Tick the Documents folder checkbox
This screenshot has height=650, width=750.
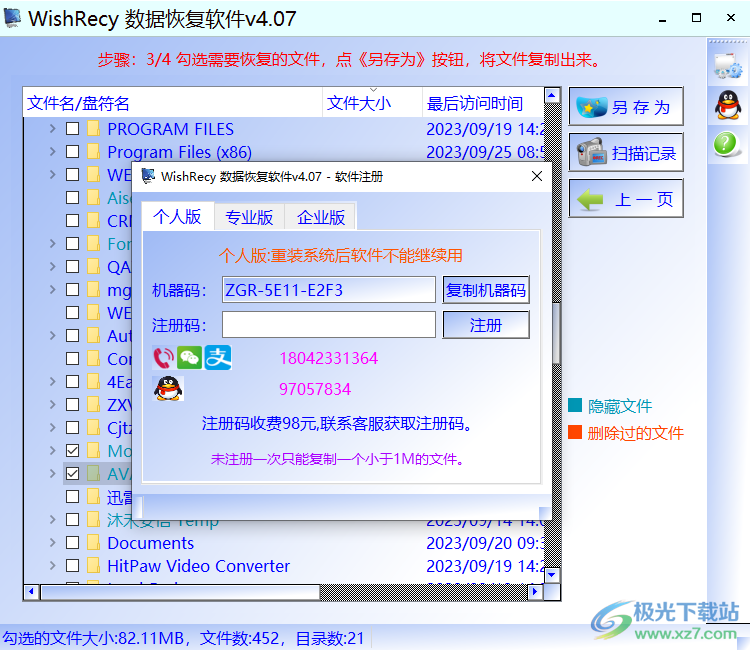coord(72,543)
